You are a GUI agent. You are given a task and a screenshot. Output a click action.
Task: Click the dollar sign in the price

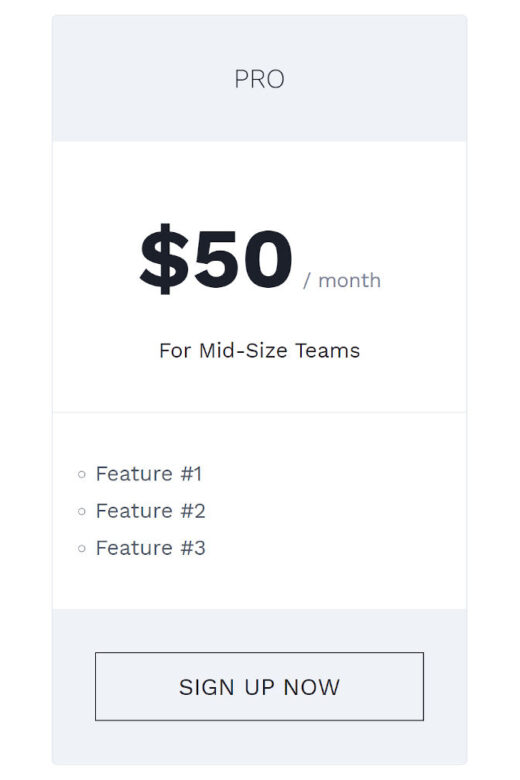(x=165, y=259)
